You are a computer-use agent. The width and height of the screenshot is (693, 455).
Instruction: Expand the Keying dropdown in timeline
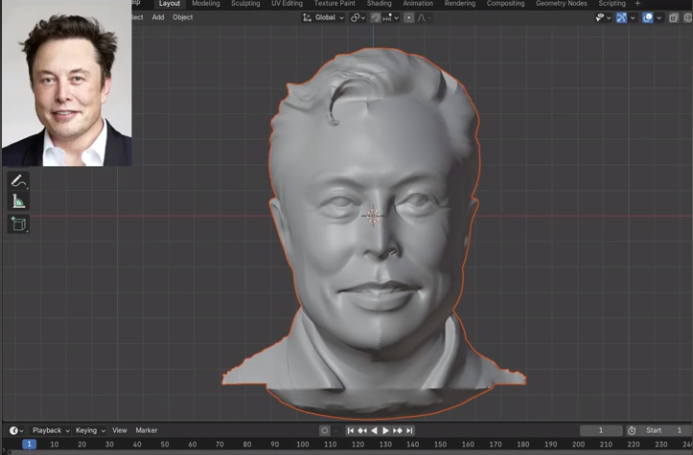pos(89,430)
